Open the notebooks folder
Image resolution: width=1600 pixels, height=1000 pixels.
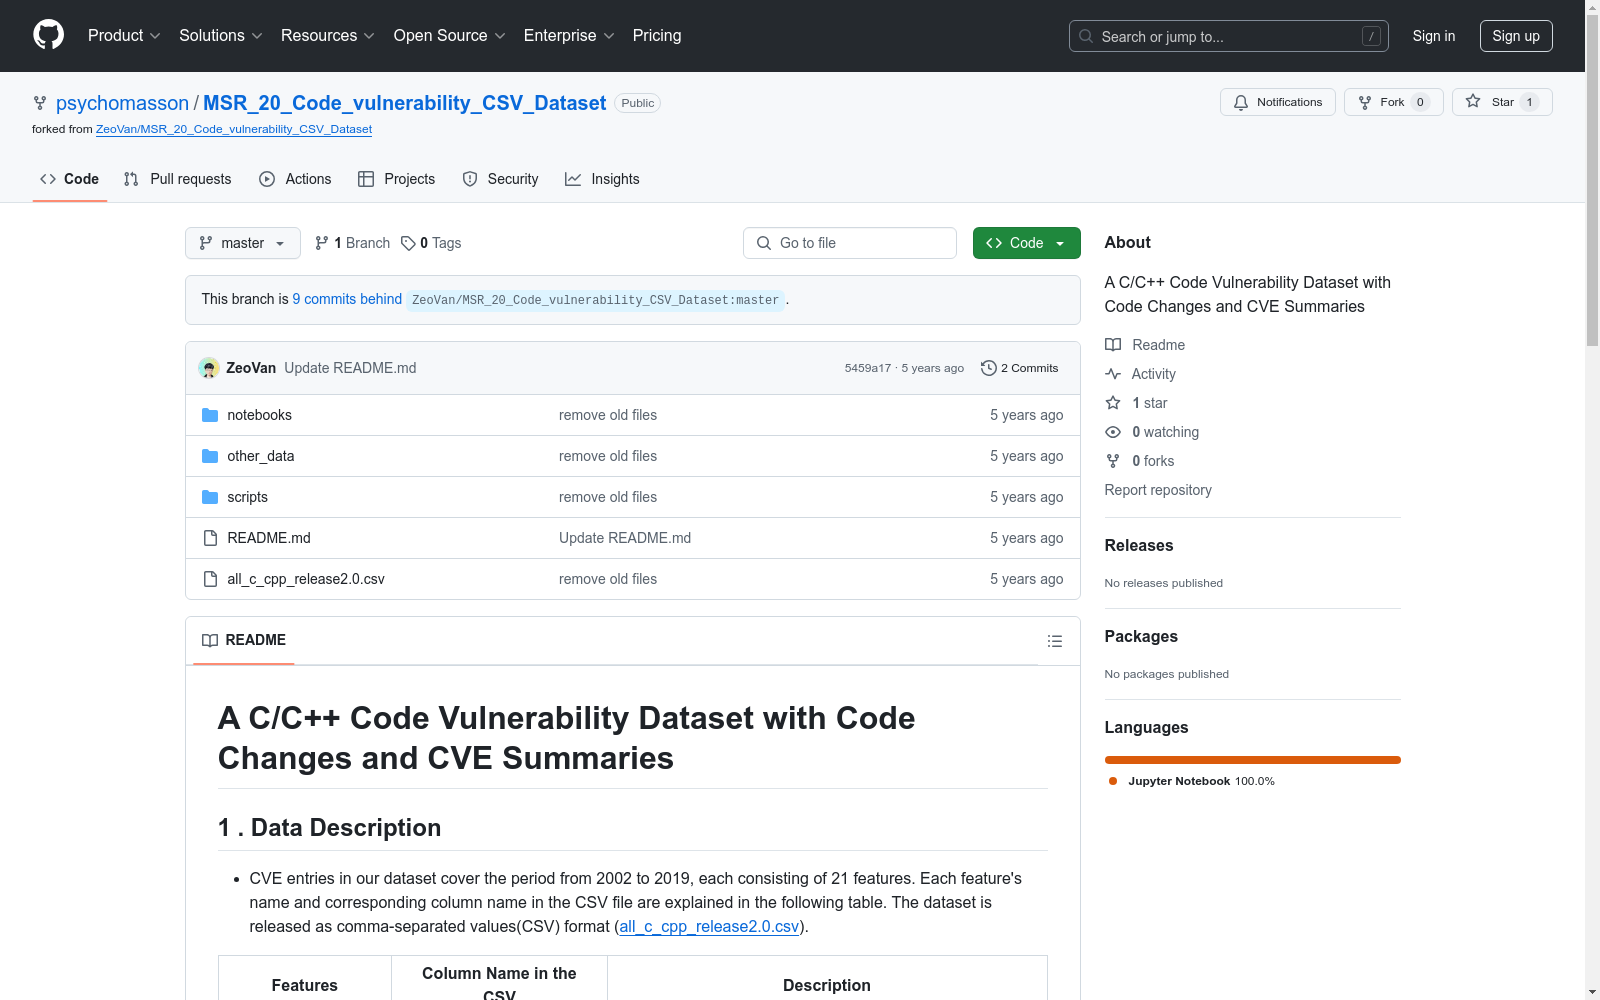[x=258, y=414]
